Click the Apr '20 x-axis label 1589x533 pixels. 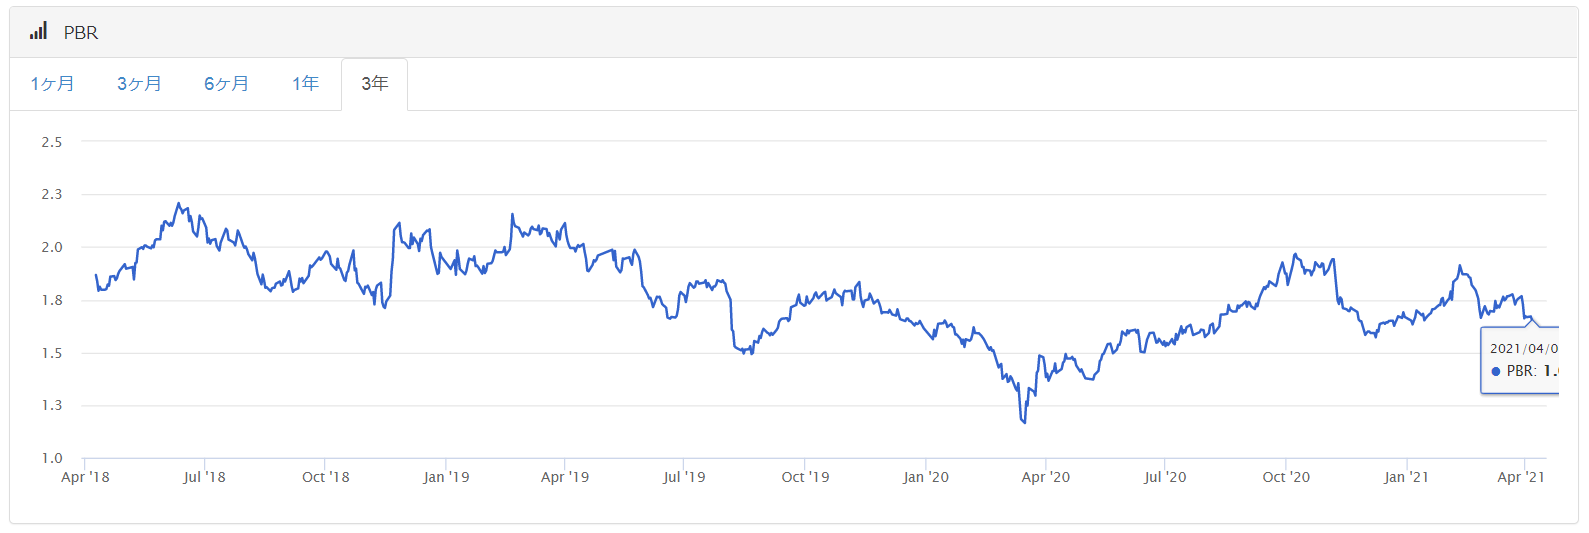pyautogui.click(x=1045, y=477)
